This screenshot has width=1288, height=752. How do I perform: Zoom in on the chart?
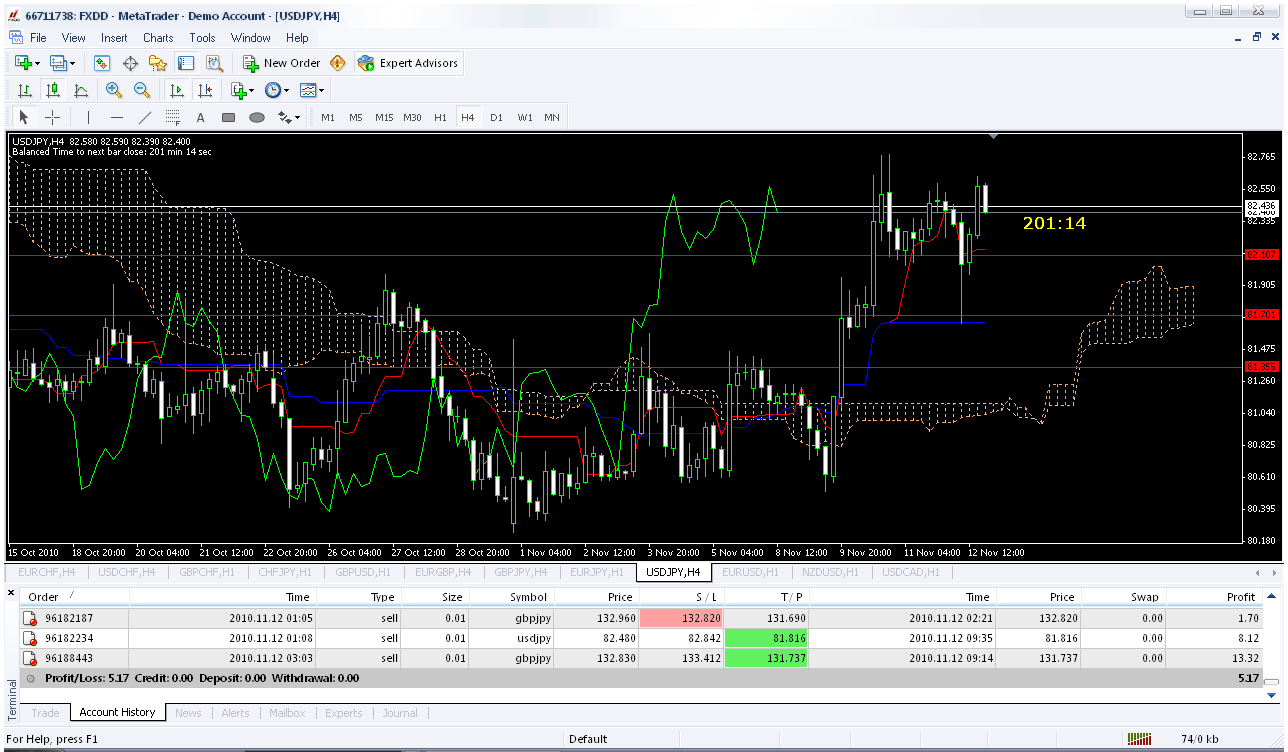(114, 90)
